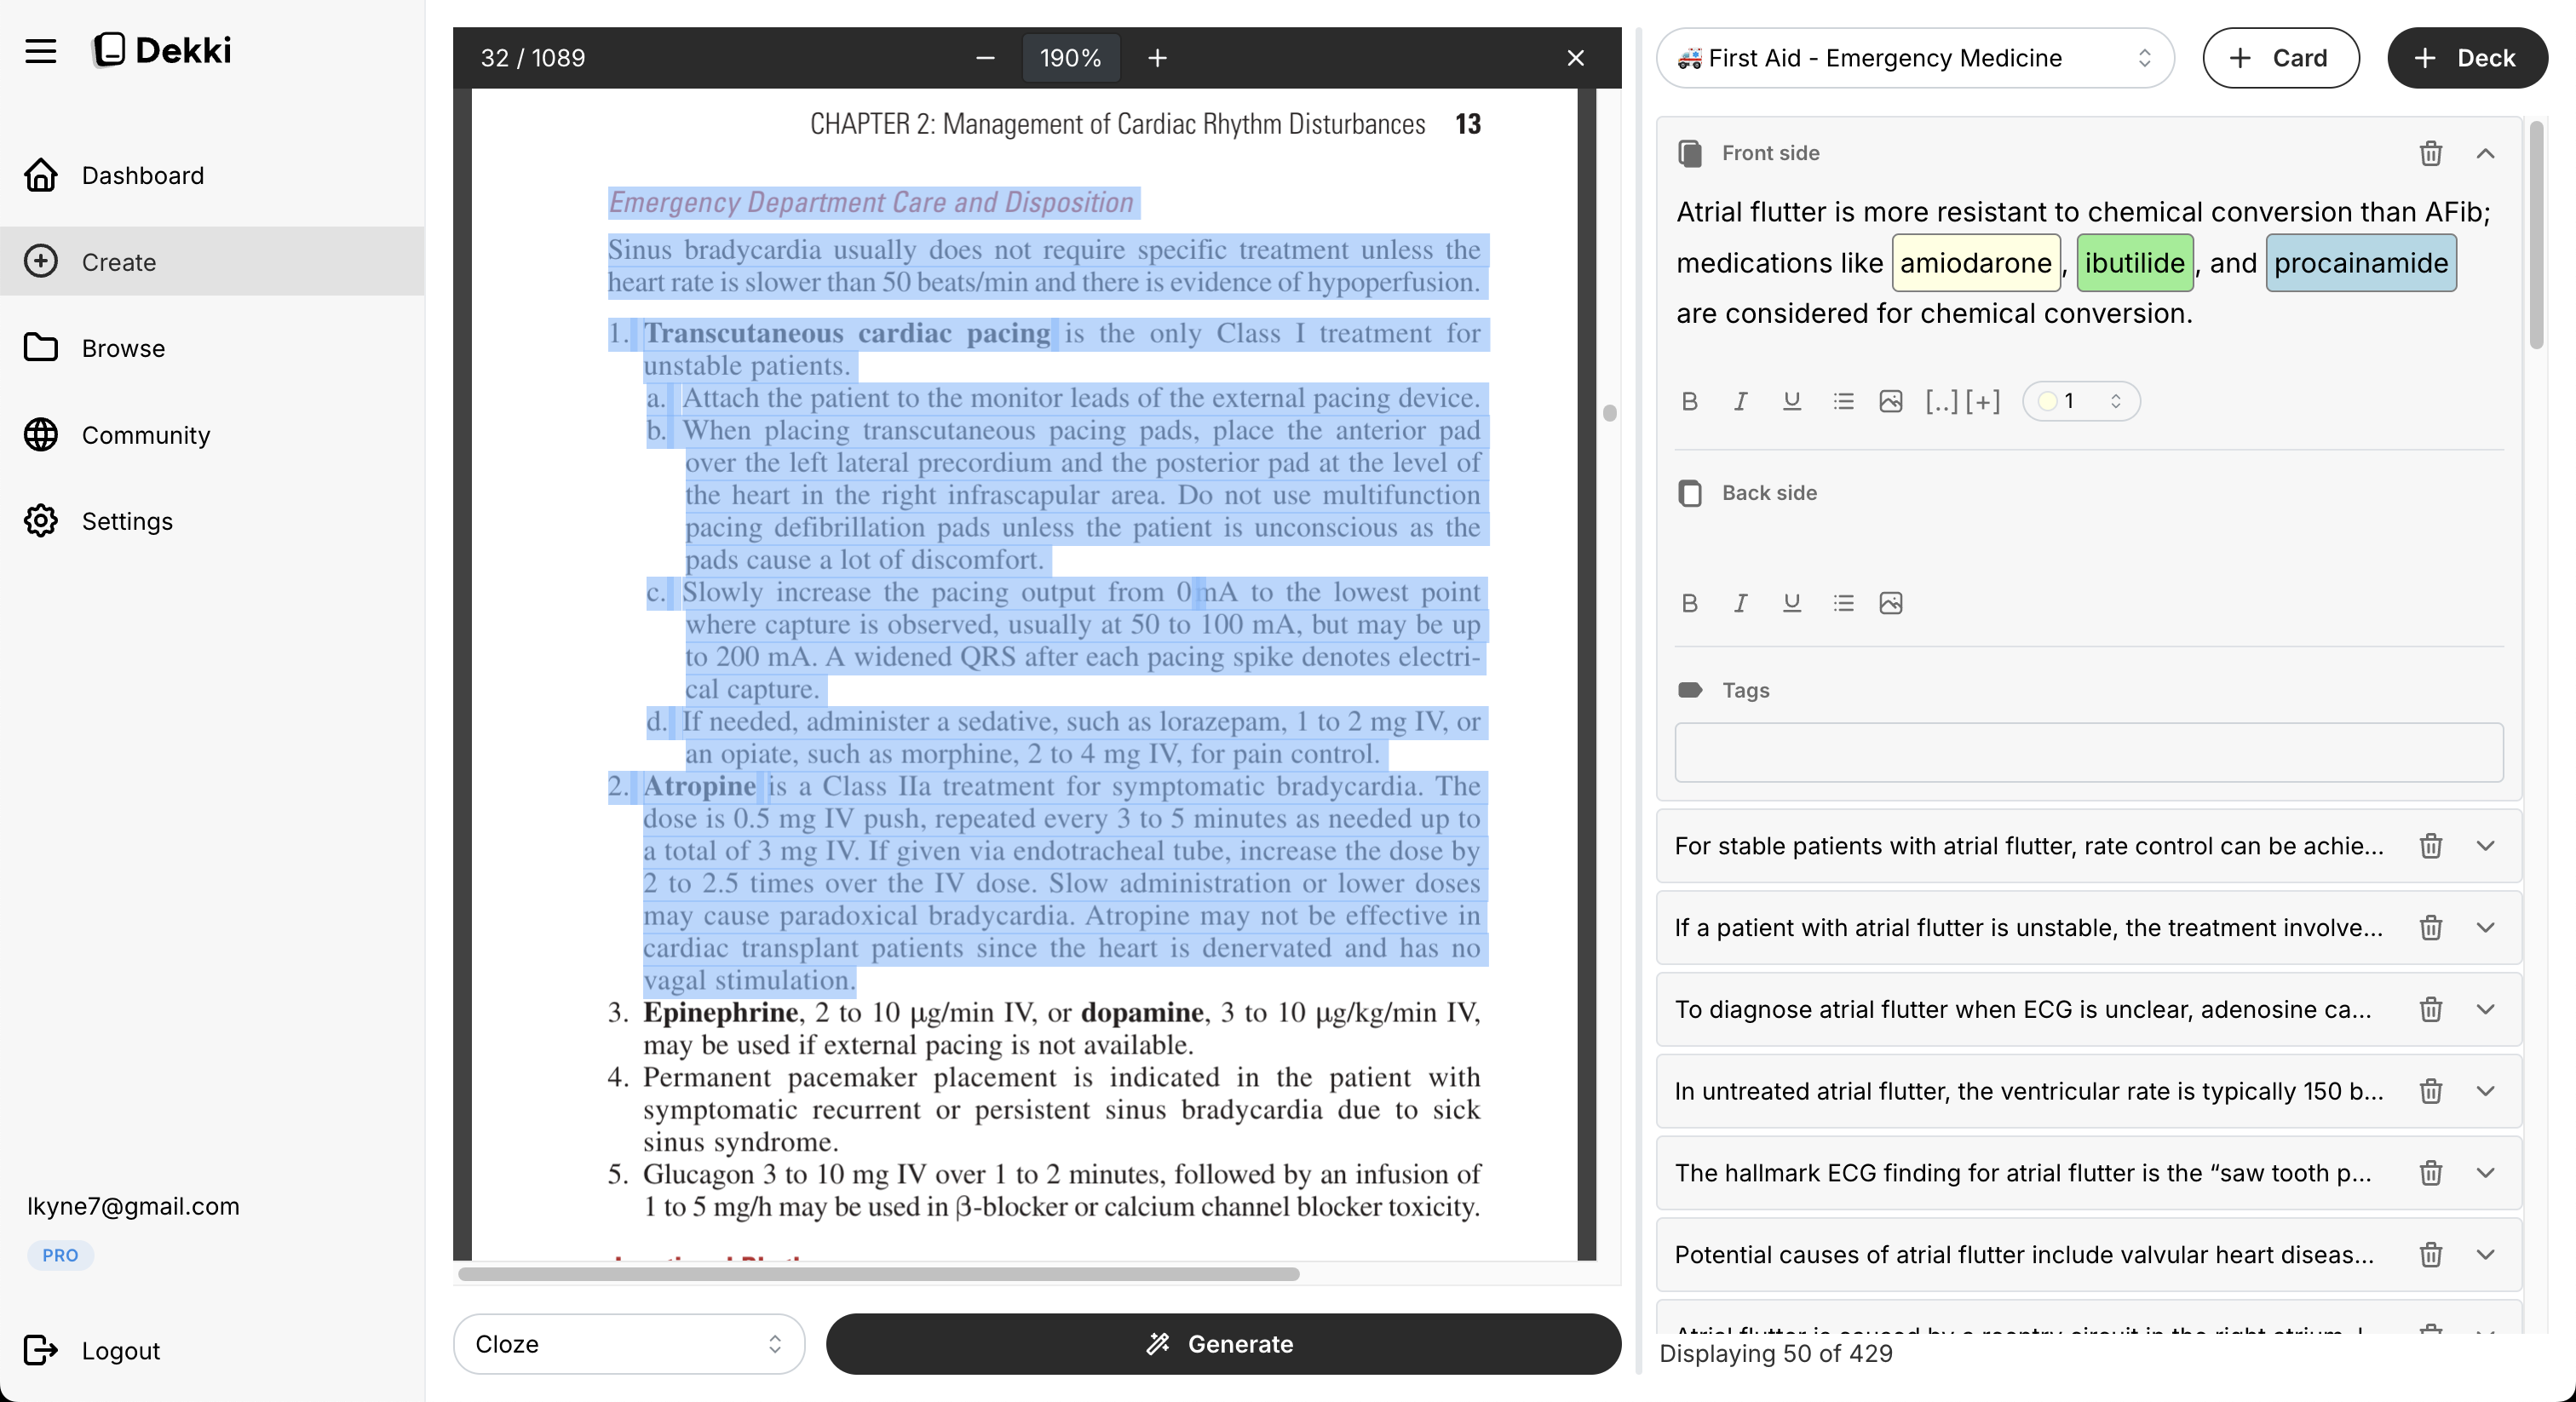Viewport: 2576px width, 1402px height.
Task: Click the cloze deletion [..] icon
Action: pos(1941,401)
